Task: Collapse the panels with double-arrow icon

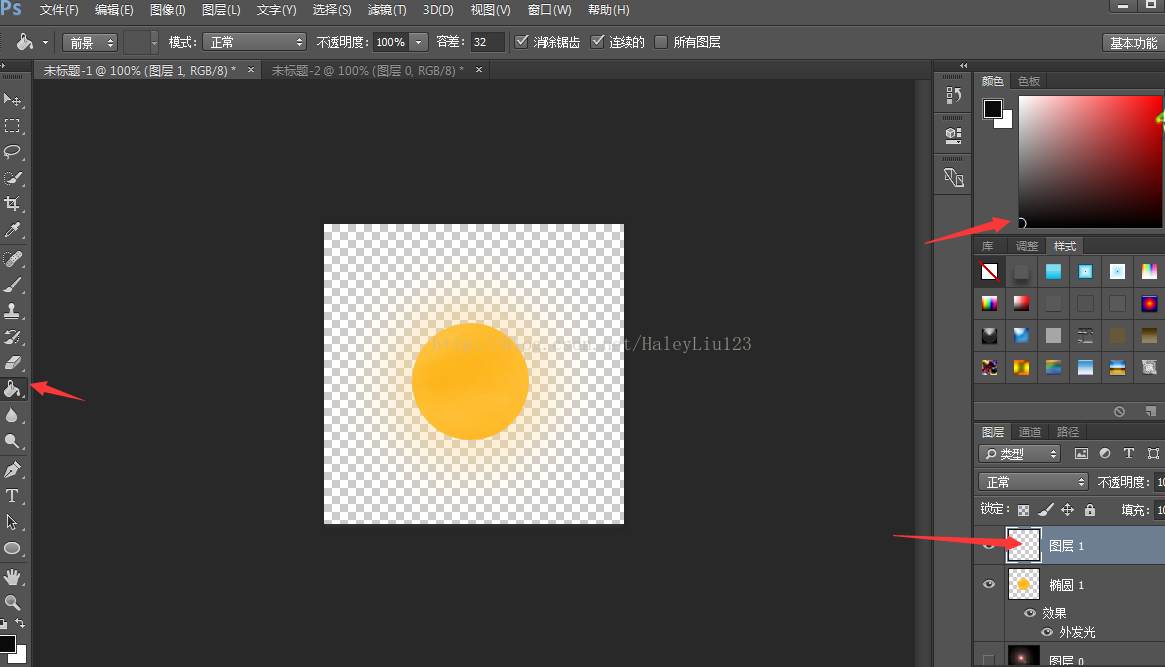Action: 964,66
